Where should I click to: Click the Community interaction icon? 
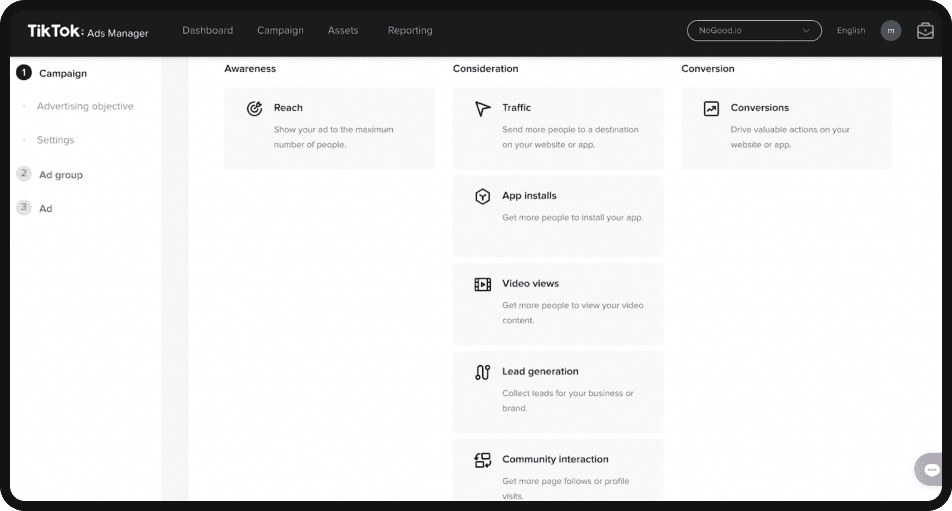coord(483,460)
